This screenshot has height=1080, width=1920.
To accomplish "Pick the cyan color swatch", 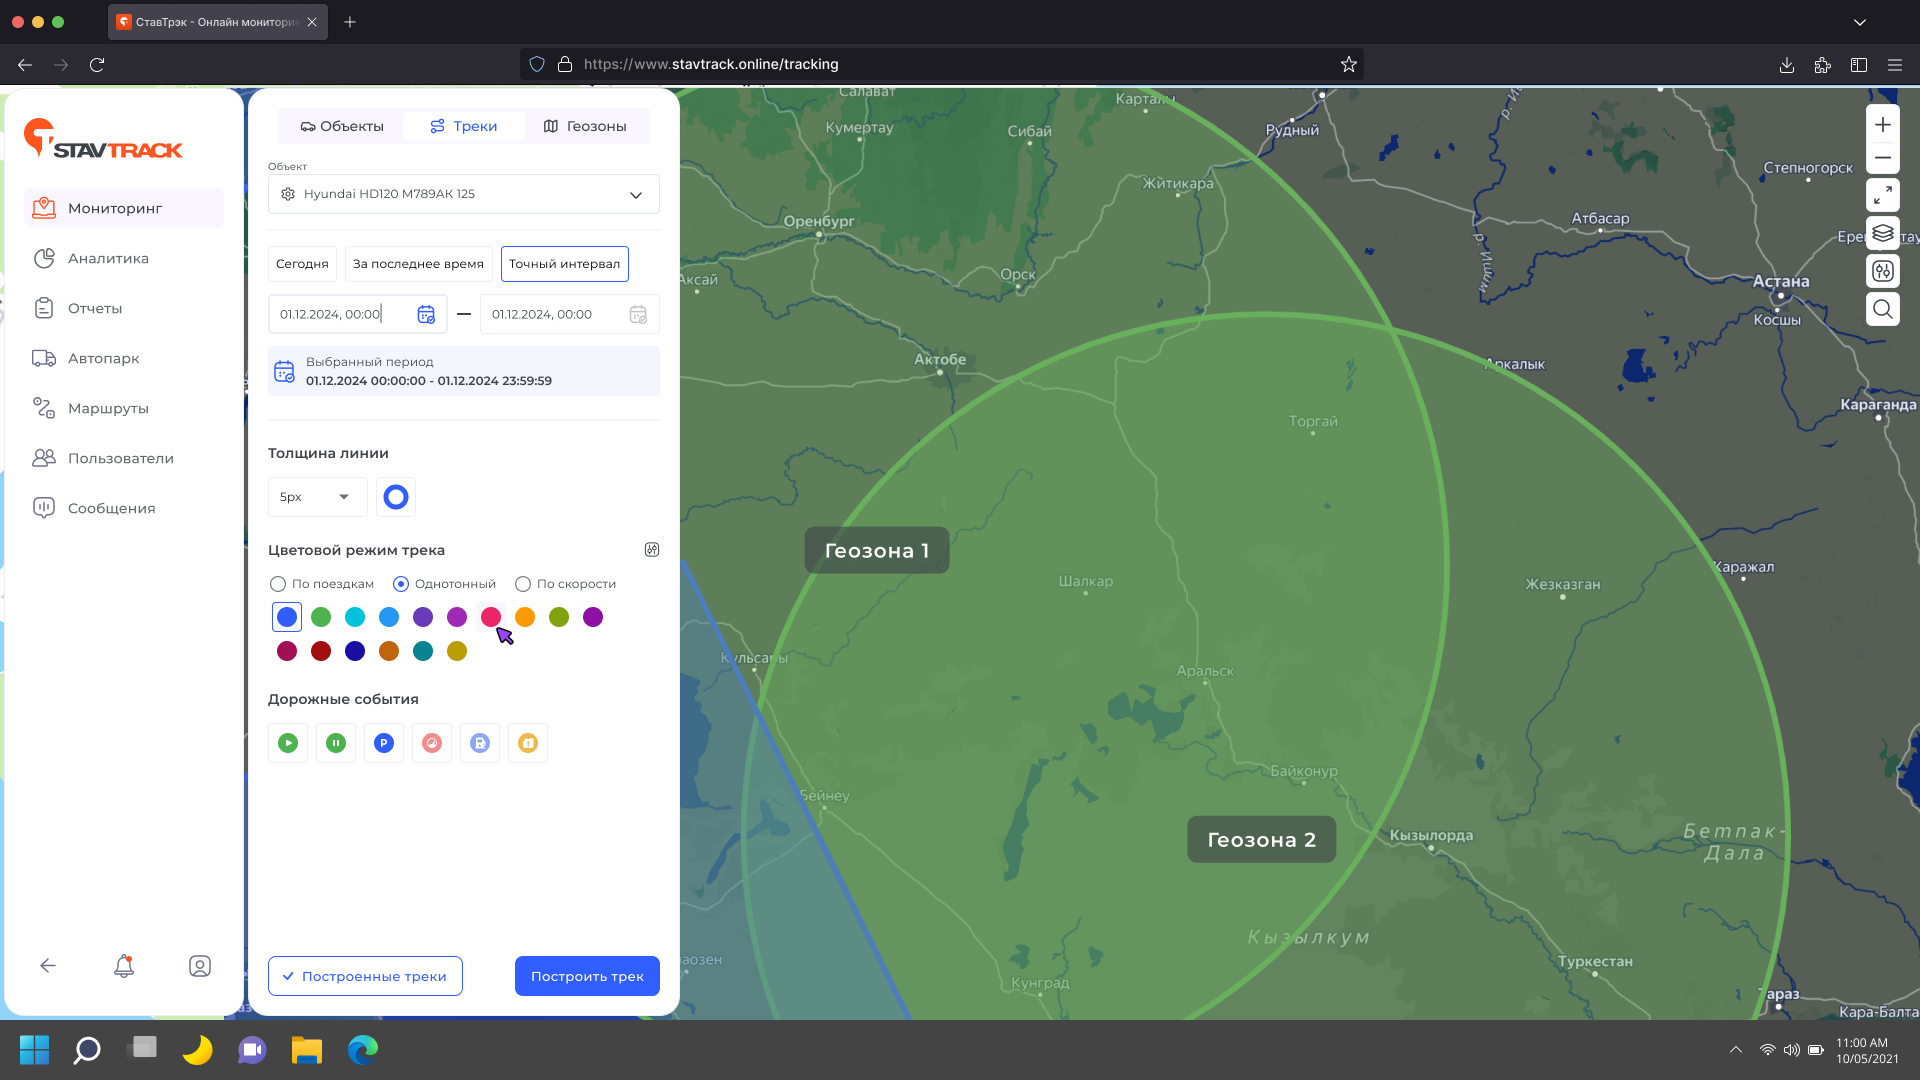I will click(x=355, y=617).
